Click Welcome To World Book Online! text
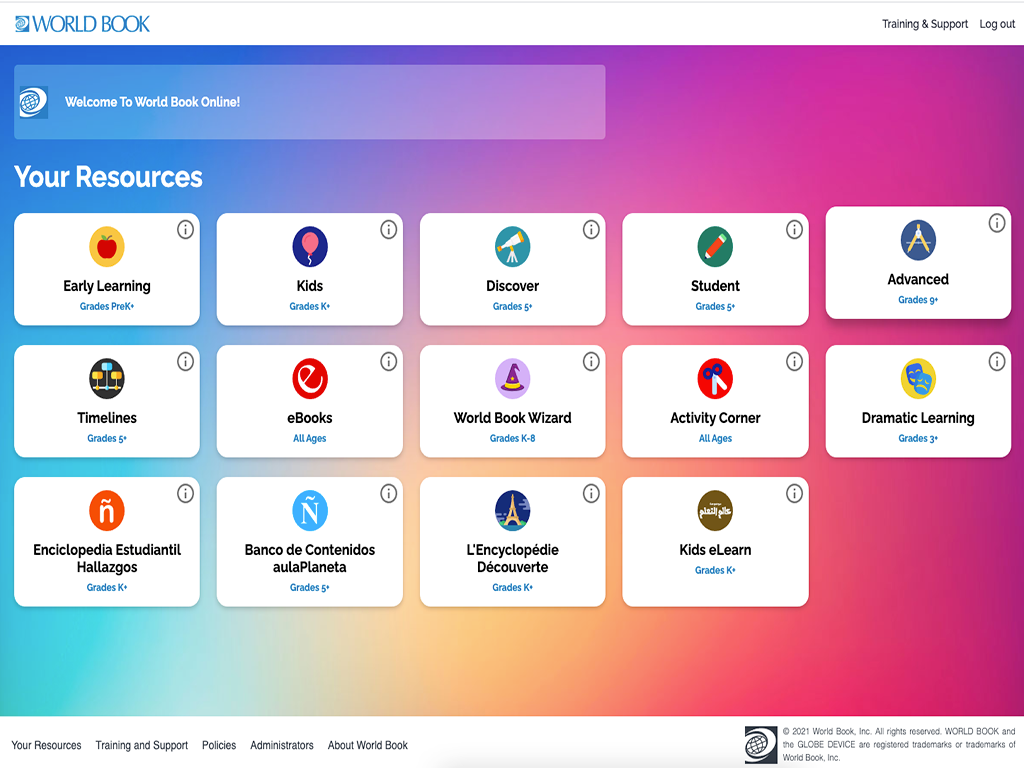 click(x=152, y=102)
